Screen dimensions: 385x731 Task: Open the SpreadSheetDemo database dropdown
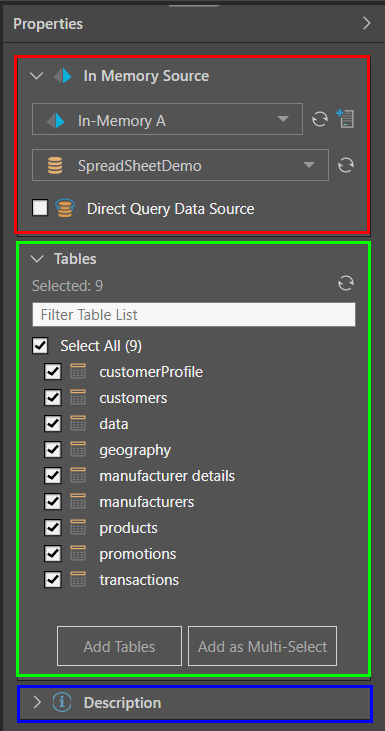click(x=180, y=165)
